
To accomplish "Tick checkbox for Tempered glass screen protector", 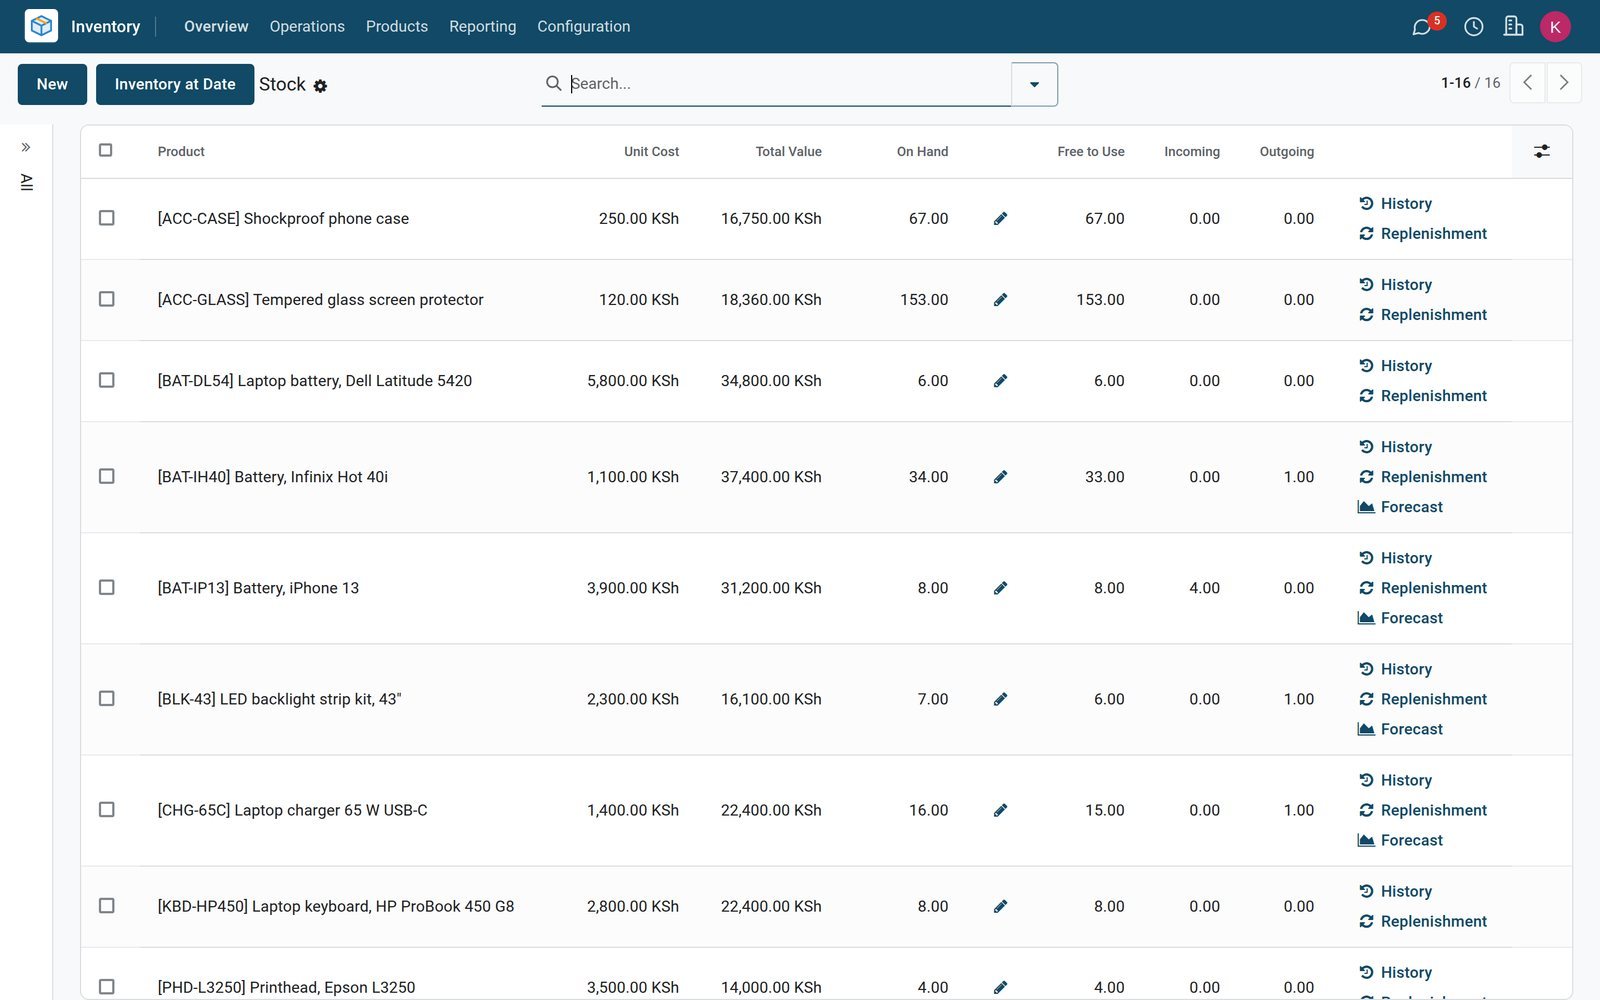I will 107,299.
